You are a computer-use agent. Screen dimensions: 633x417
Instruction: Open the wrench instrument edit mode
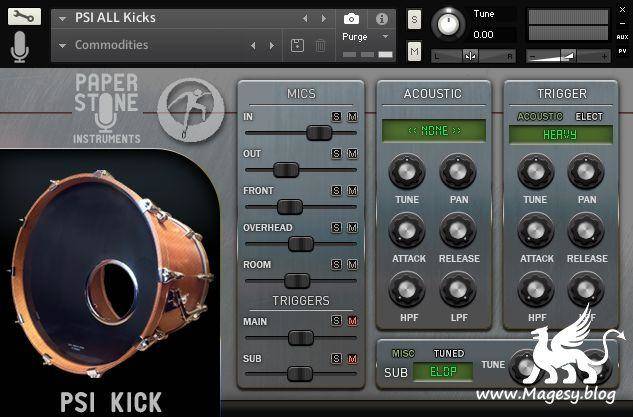[24, 17]
